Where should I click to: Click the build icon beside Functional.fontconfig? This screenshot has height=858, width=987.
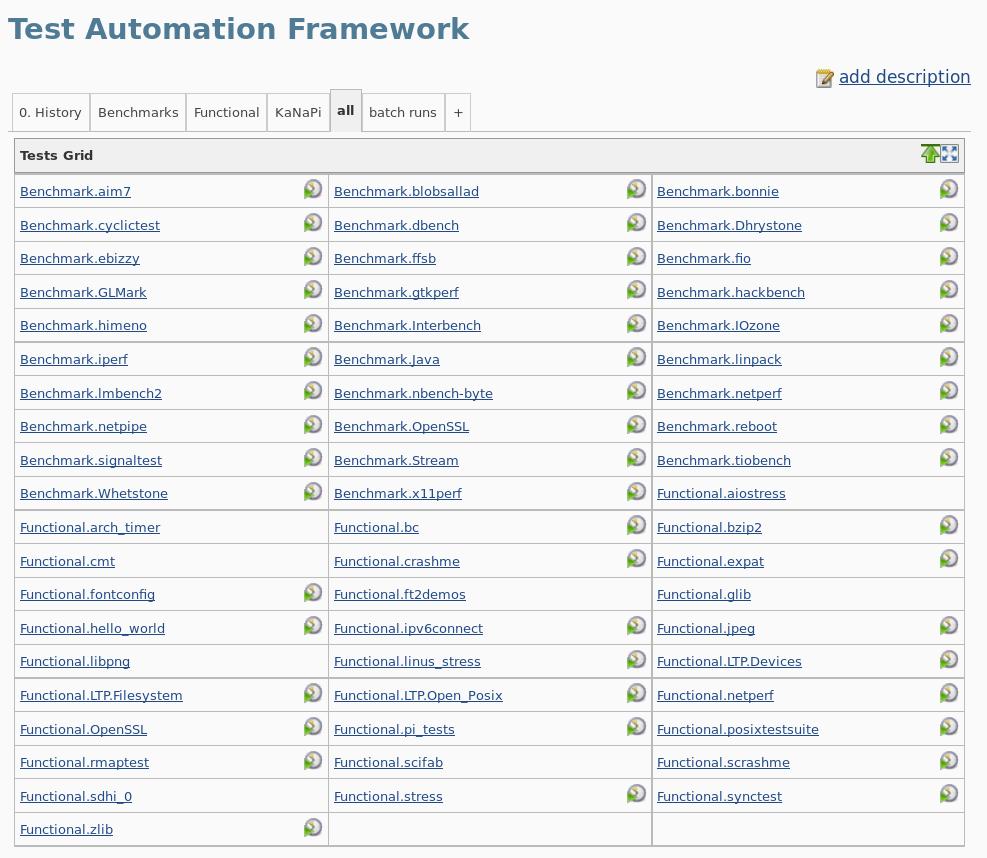[313, 592]
